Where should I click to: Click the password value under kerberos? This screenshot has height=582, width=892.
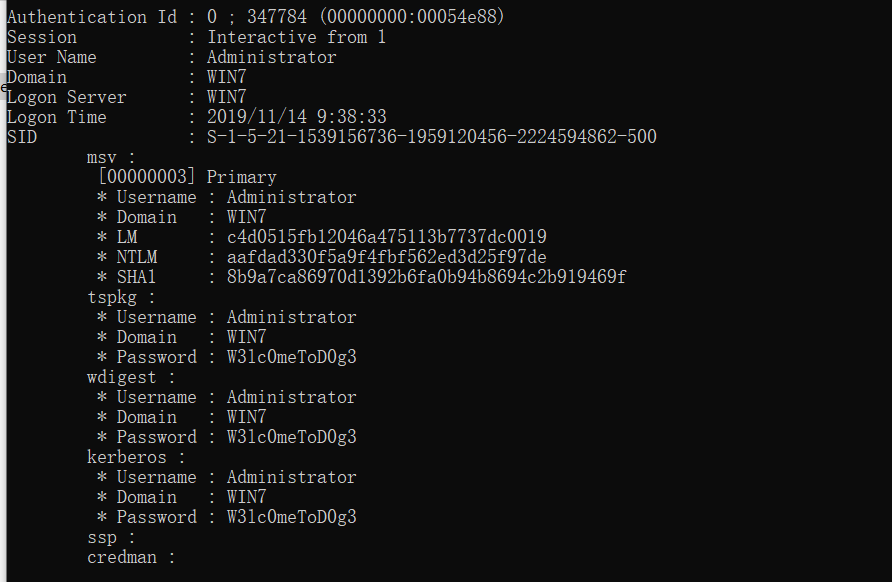tap(291, 517)
